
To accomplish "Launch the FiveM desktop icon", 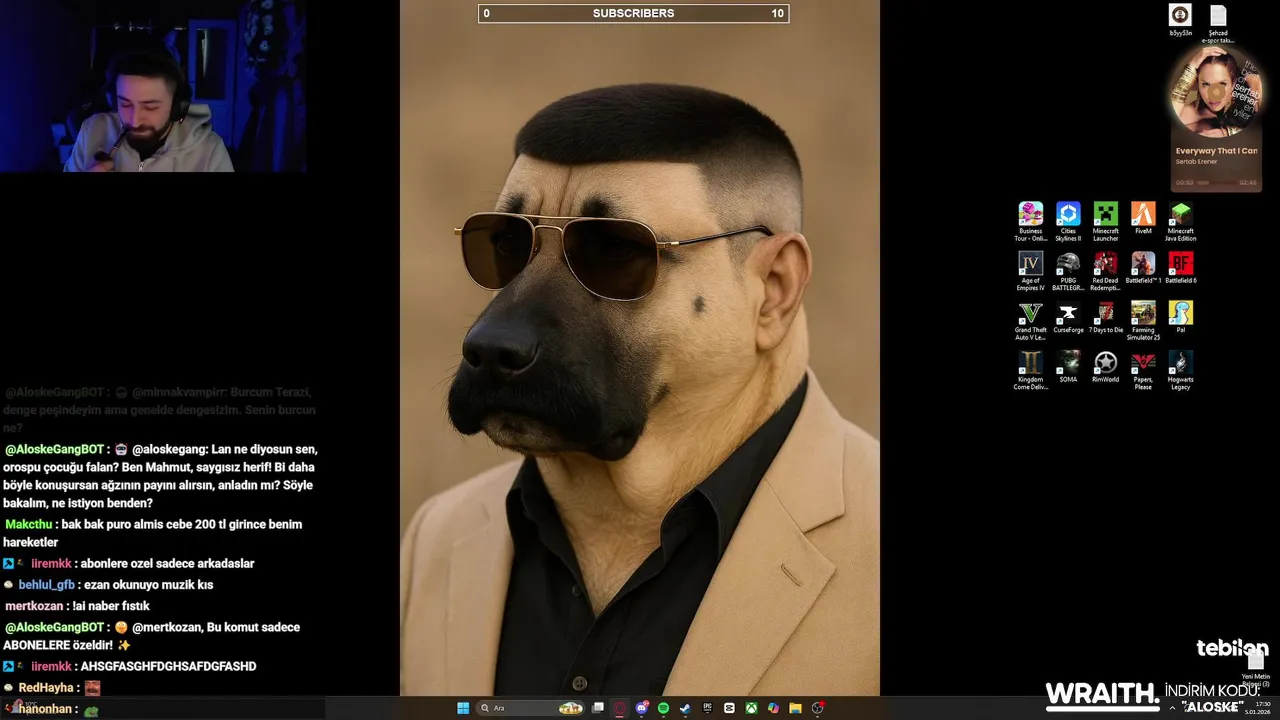I will pyautogui.click(x=1143, y=219).
